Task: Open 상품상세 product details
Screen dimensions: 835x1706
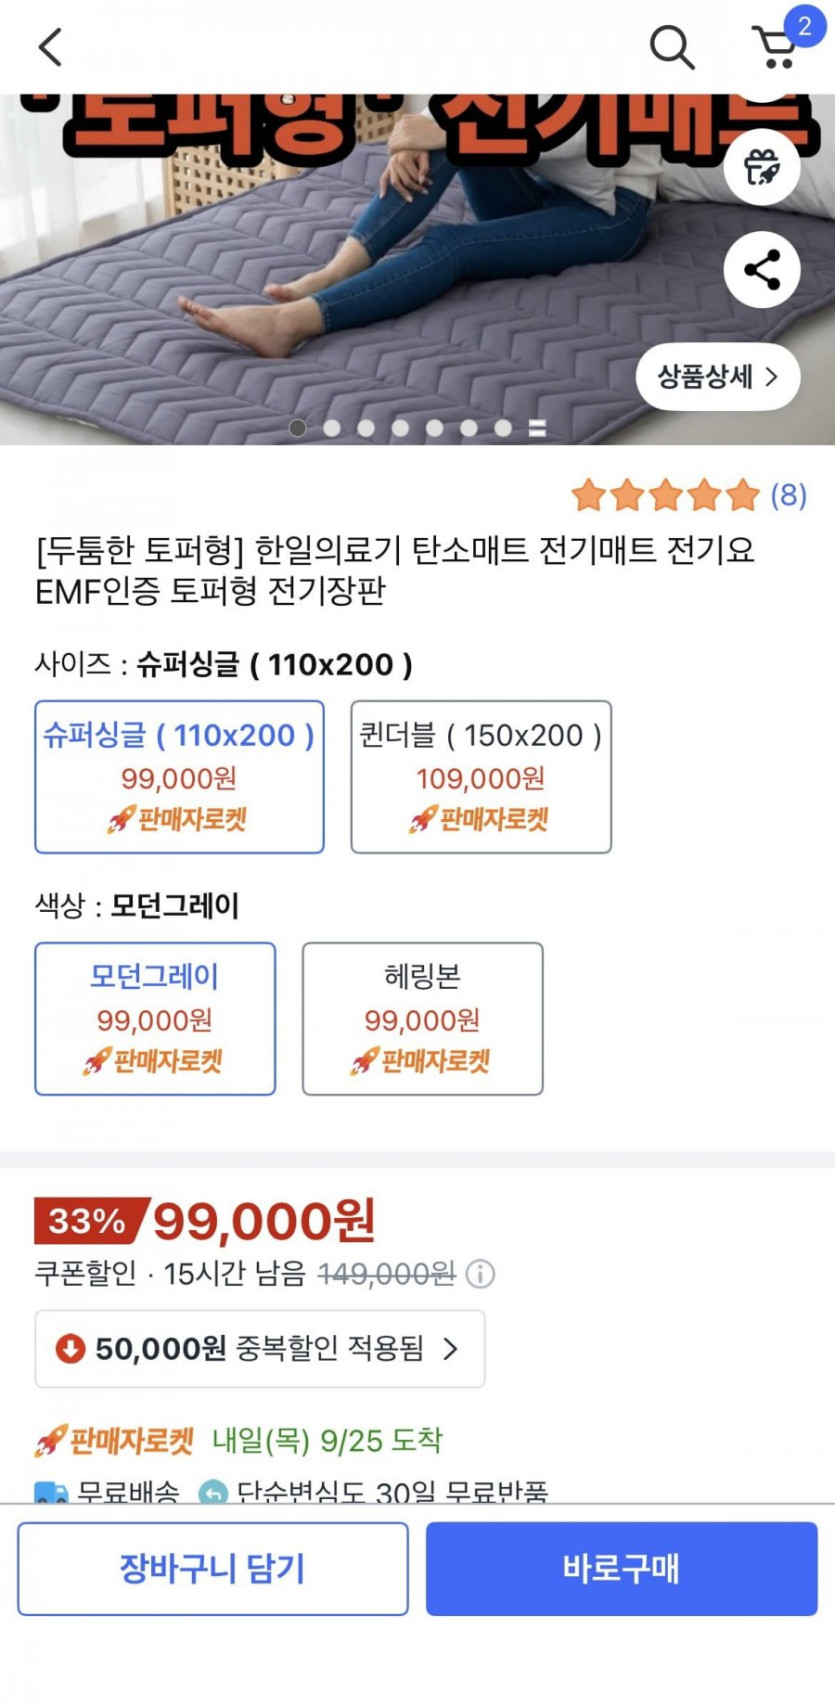Action: pyautogui.click(x=718, y=377)
